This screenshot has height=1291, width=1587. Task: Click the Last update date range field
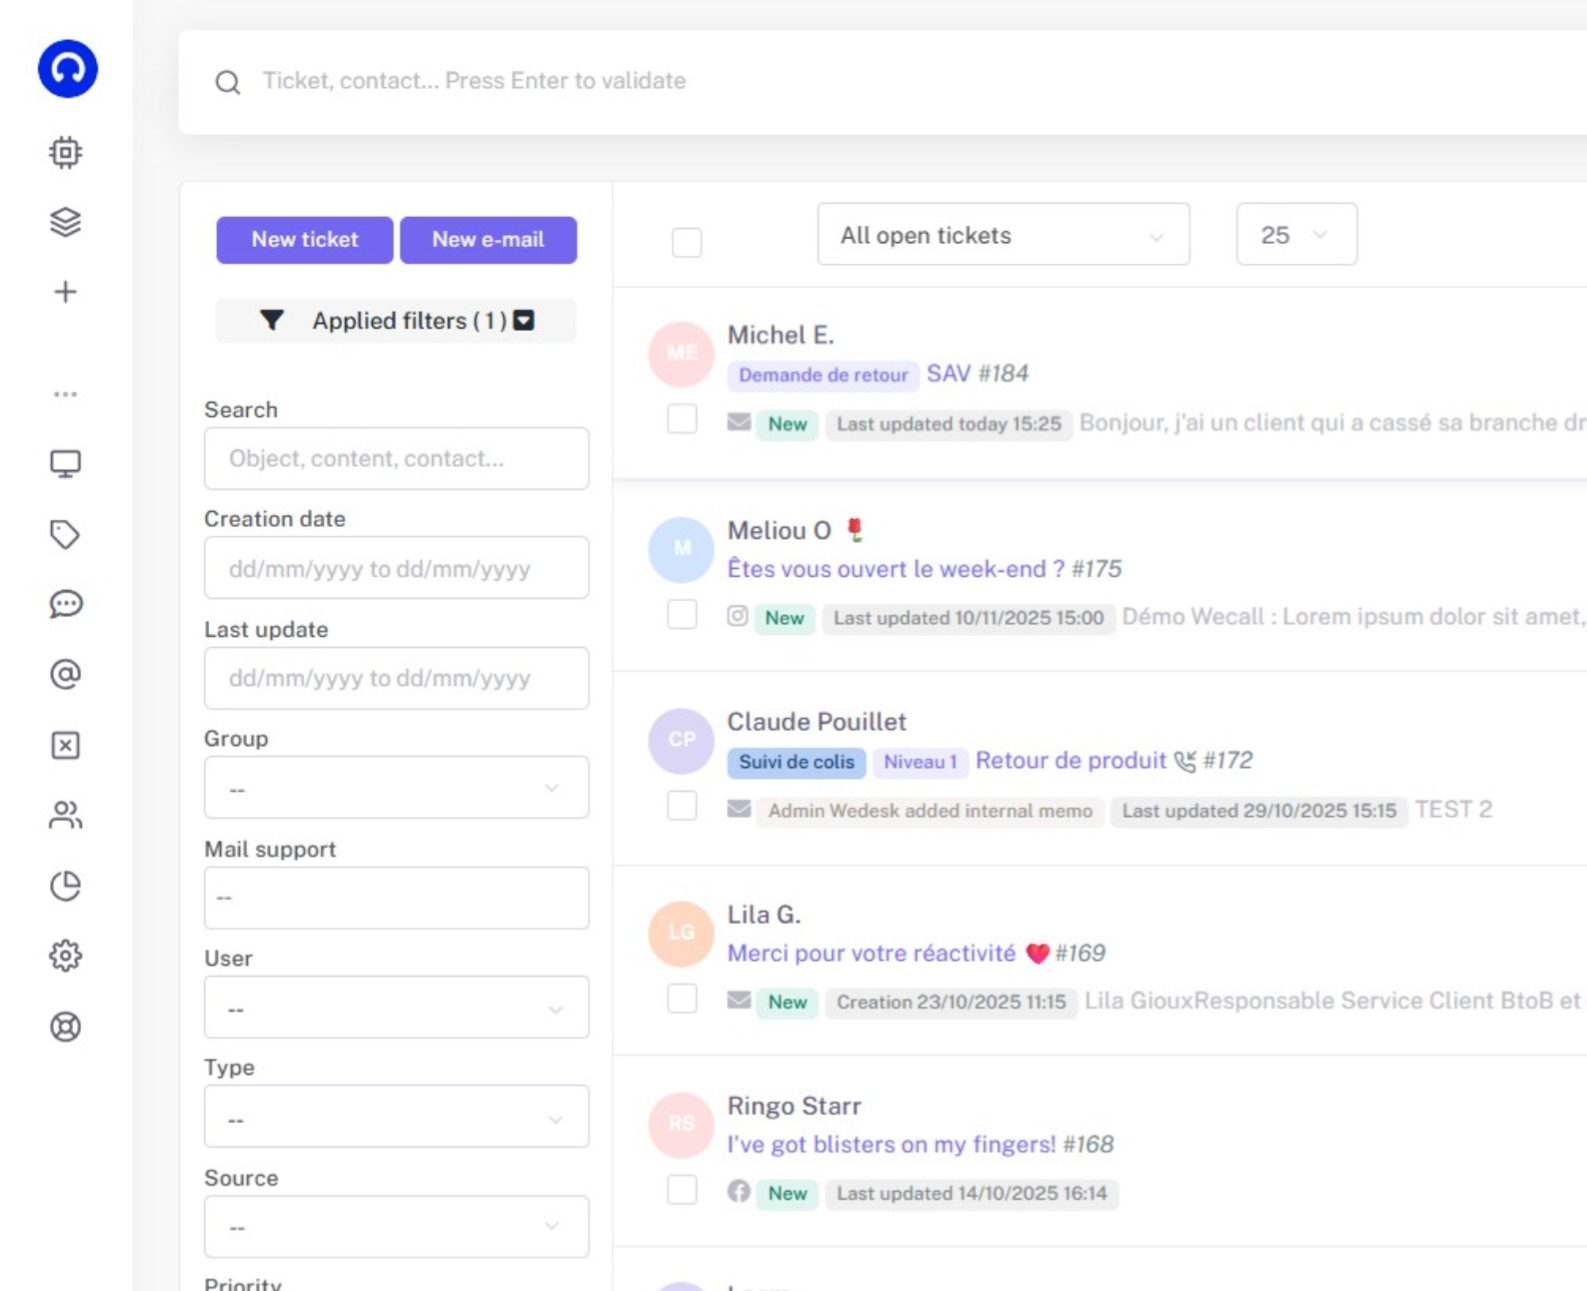pyautogui.click(x=396, y=678)
